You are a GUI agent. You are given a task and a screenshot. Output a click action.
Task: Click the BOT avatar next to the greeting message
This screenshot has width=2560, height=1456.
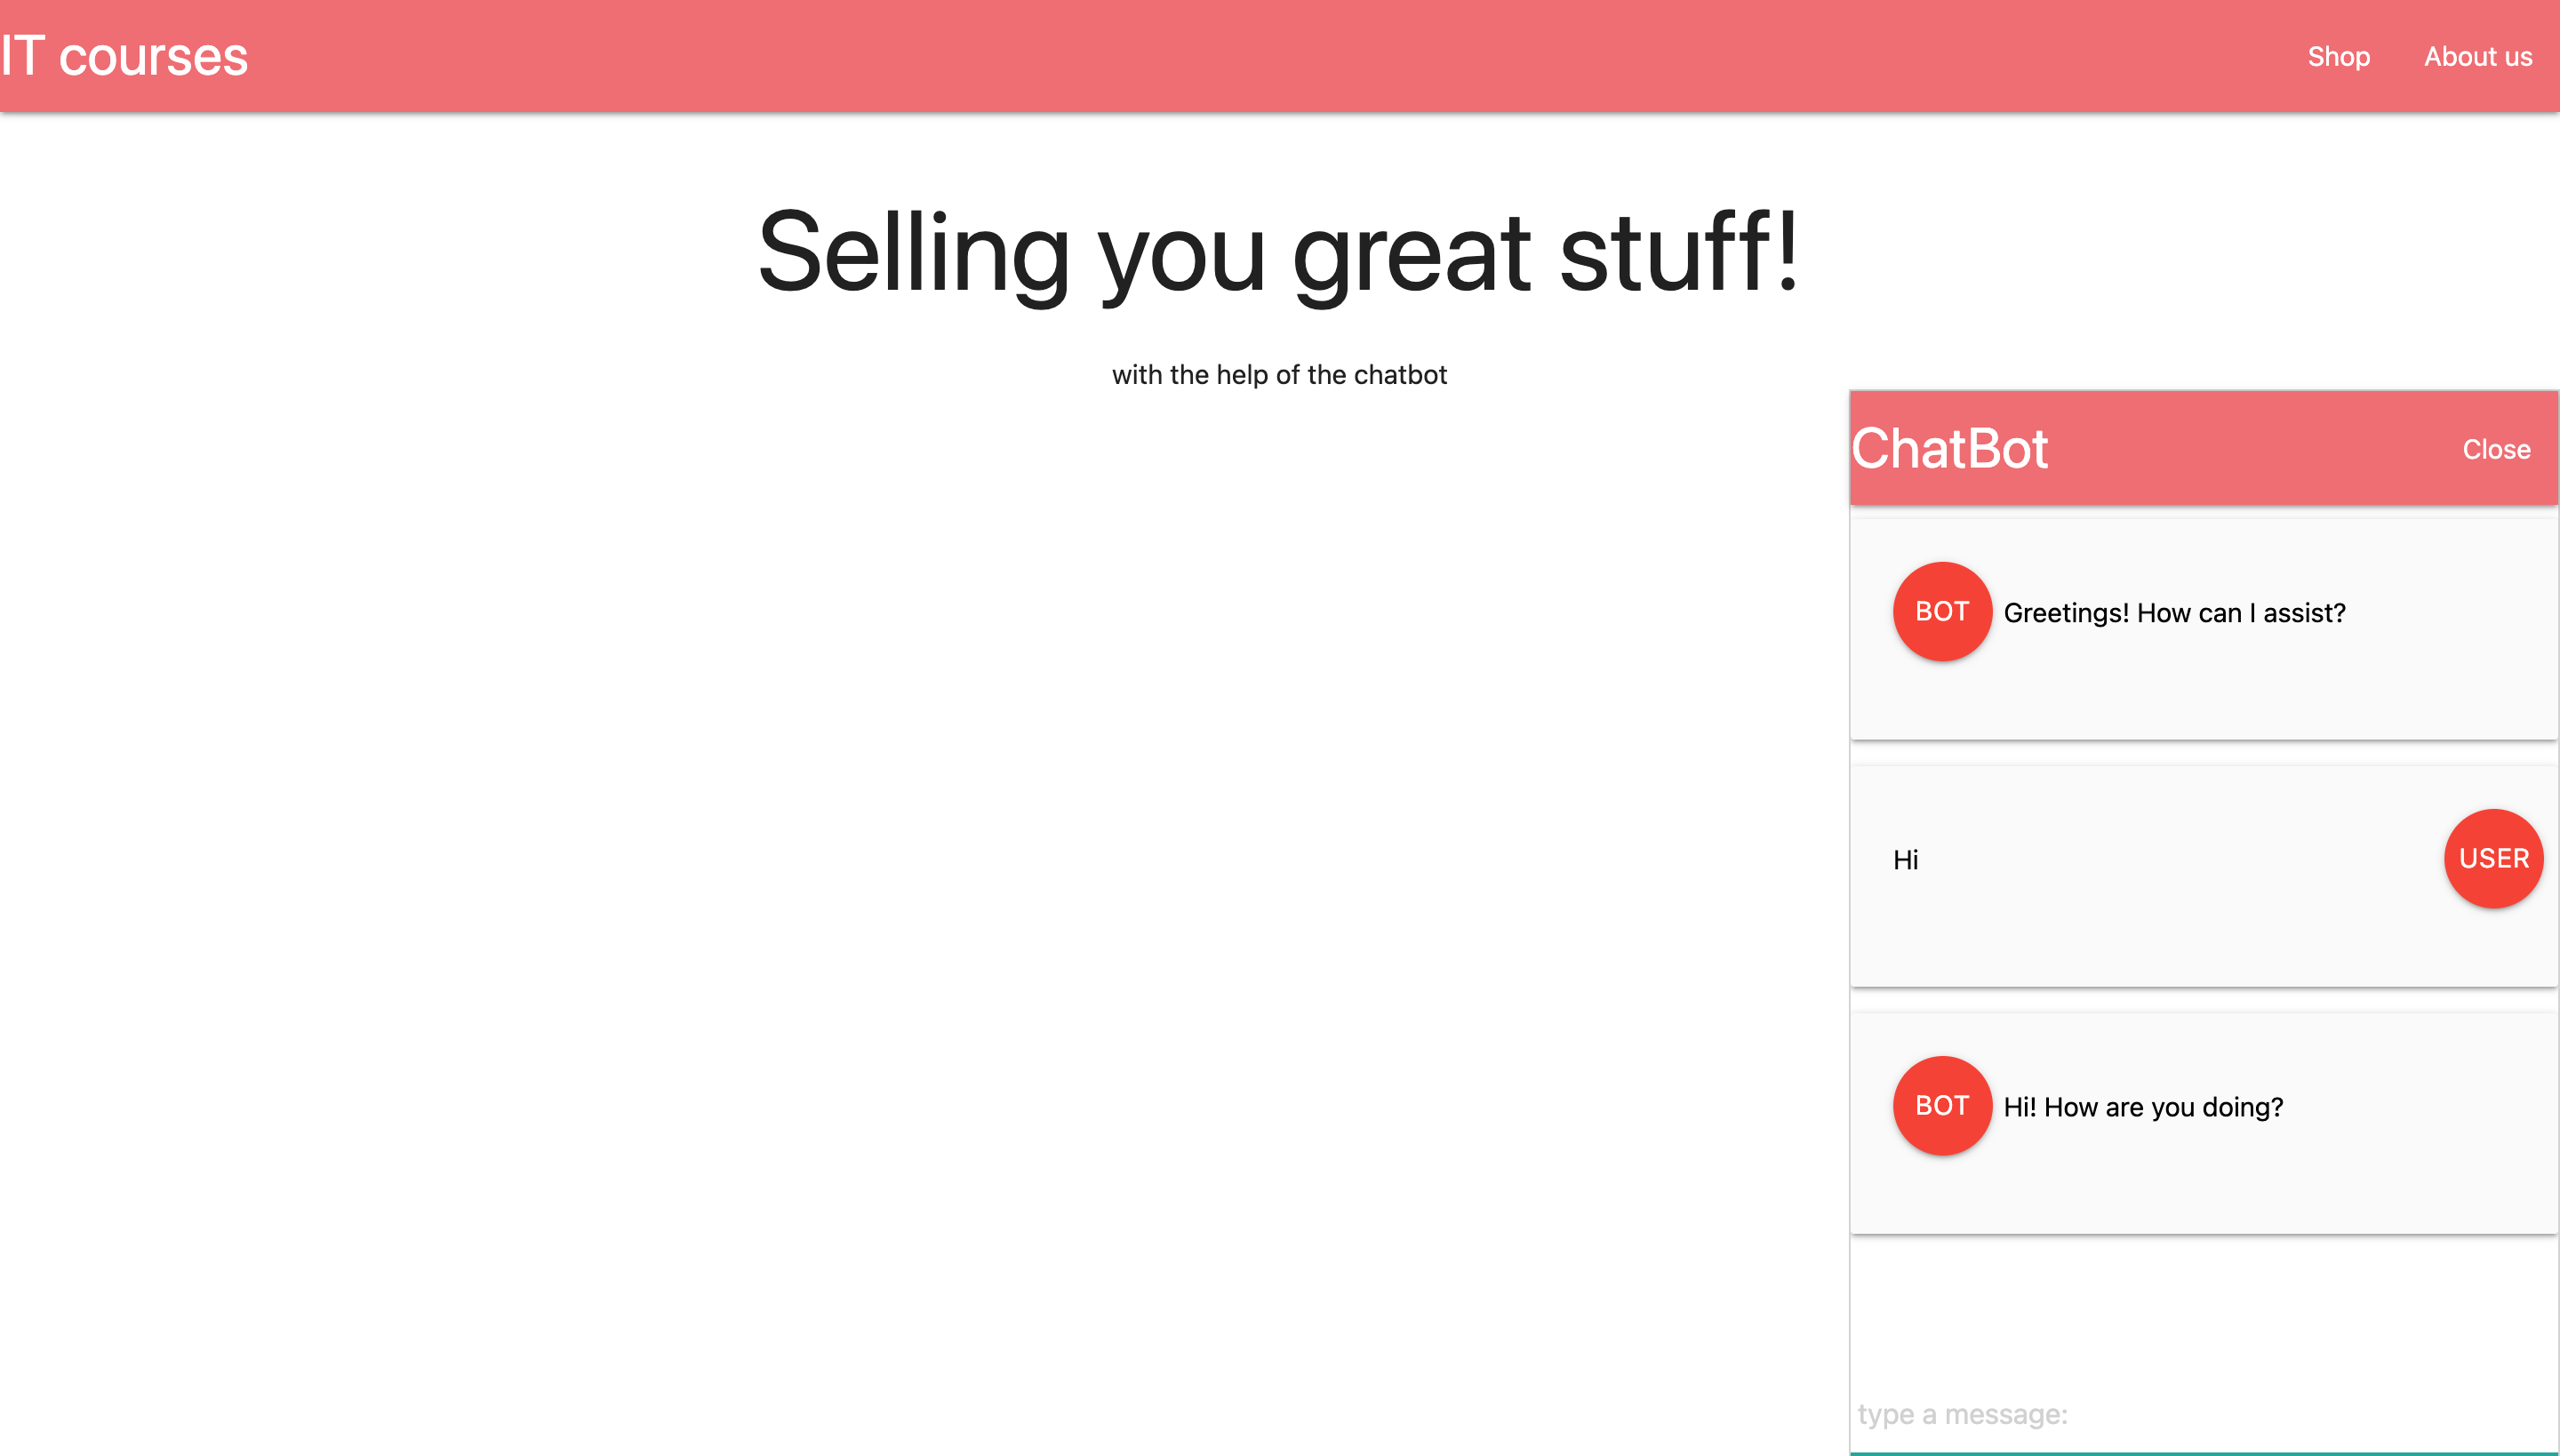tap(1941, 611)
